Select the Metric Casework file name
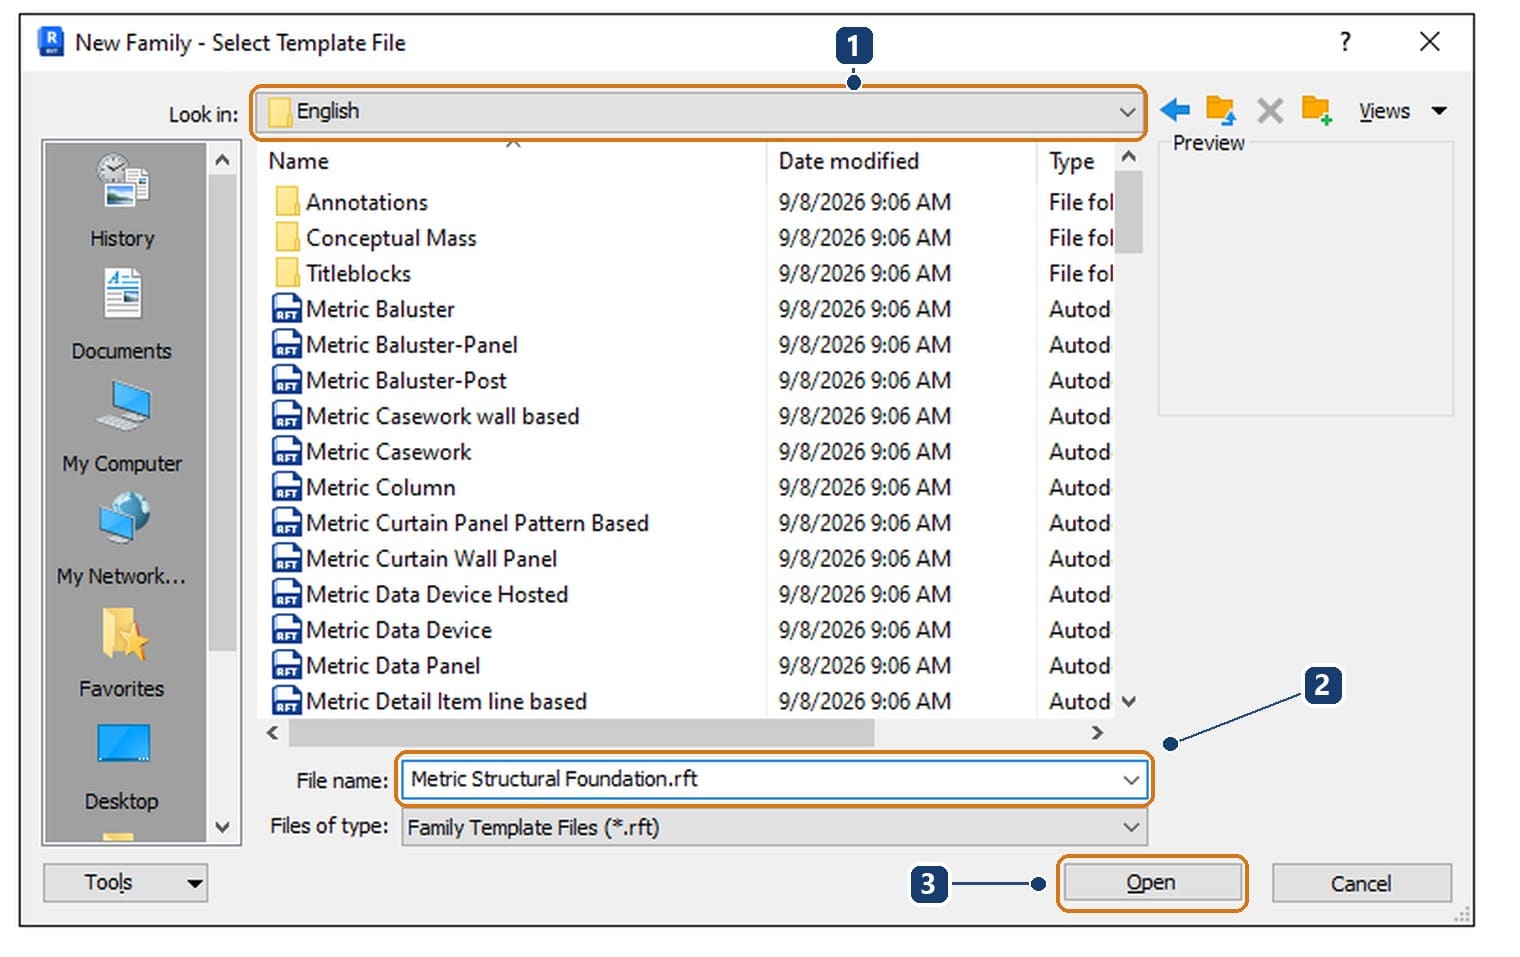The width and height of the screenshot is (1520, 957). tap(388, 451)
